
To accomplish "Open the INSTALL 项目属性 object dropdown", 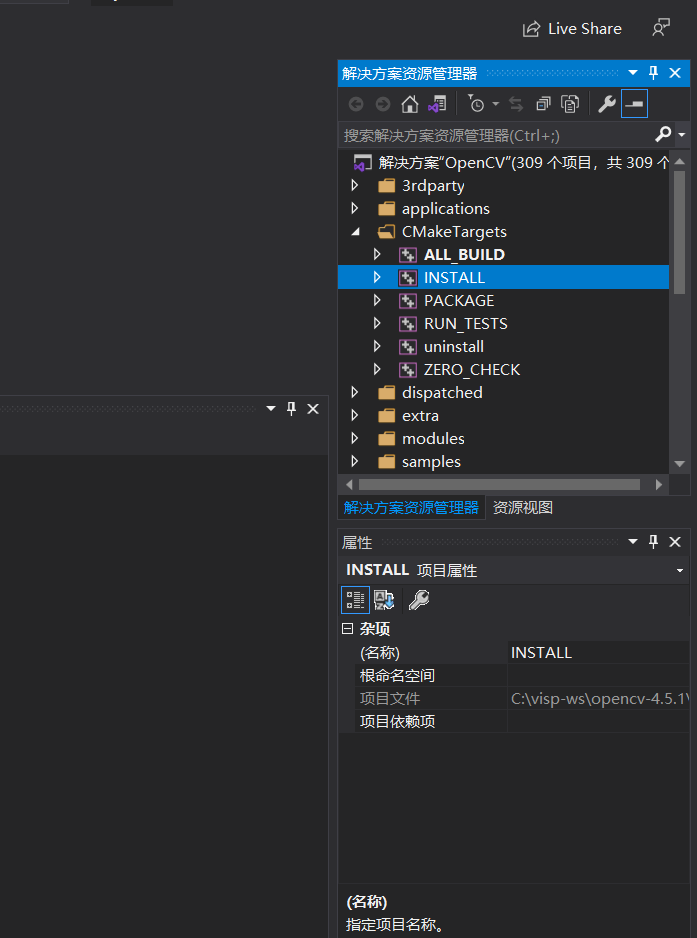I will (680, 571).
